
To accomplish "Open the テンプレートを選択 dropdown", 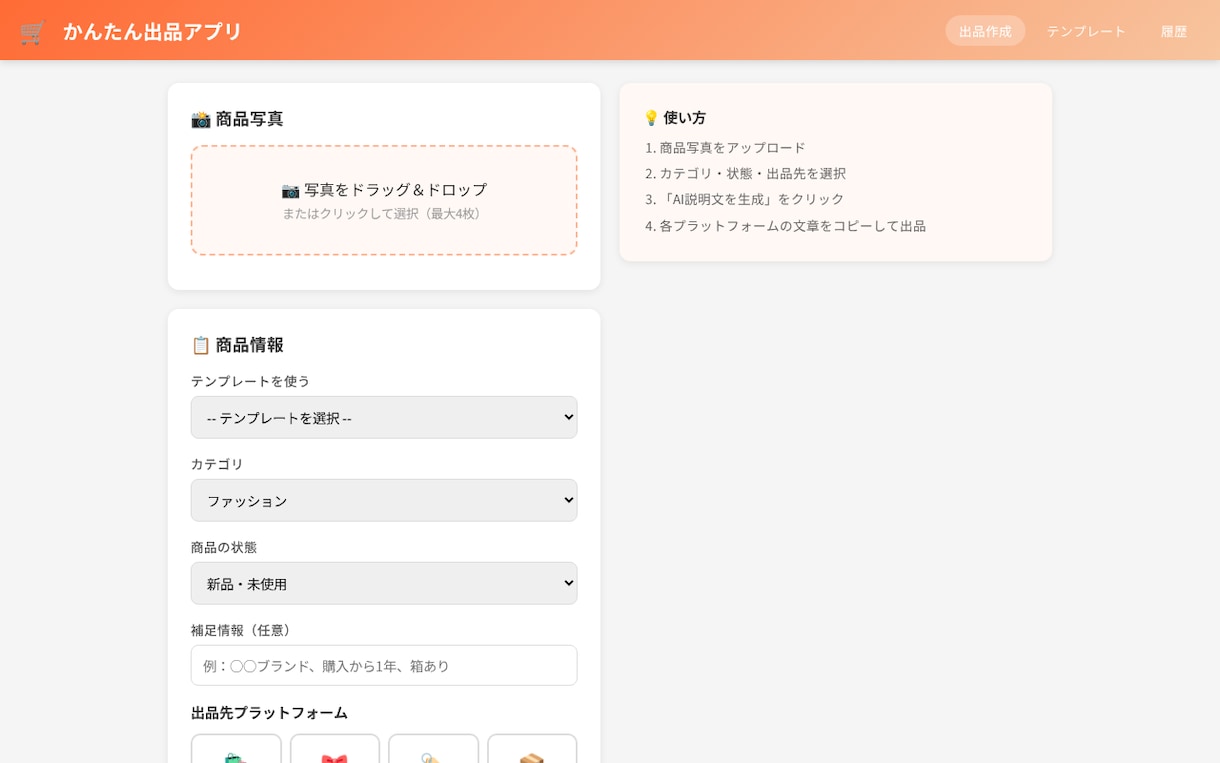I will [x=384, y=417].
